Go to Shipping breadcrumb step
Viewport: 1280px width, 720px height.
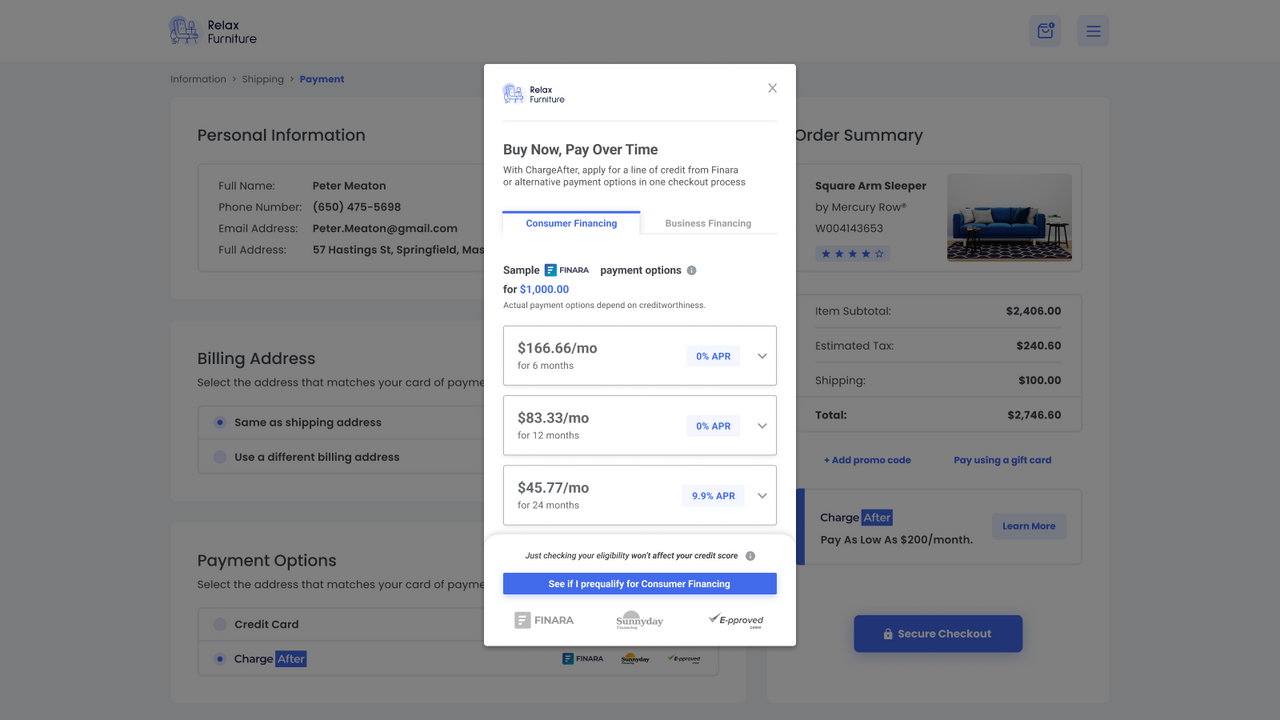click(263, 79)
